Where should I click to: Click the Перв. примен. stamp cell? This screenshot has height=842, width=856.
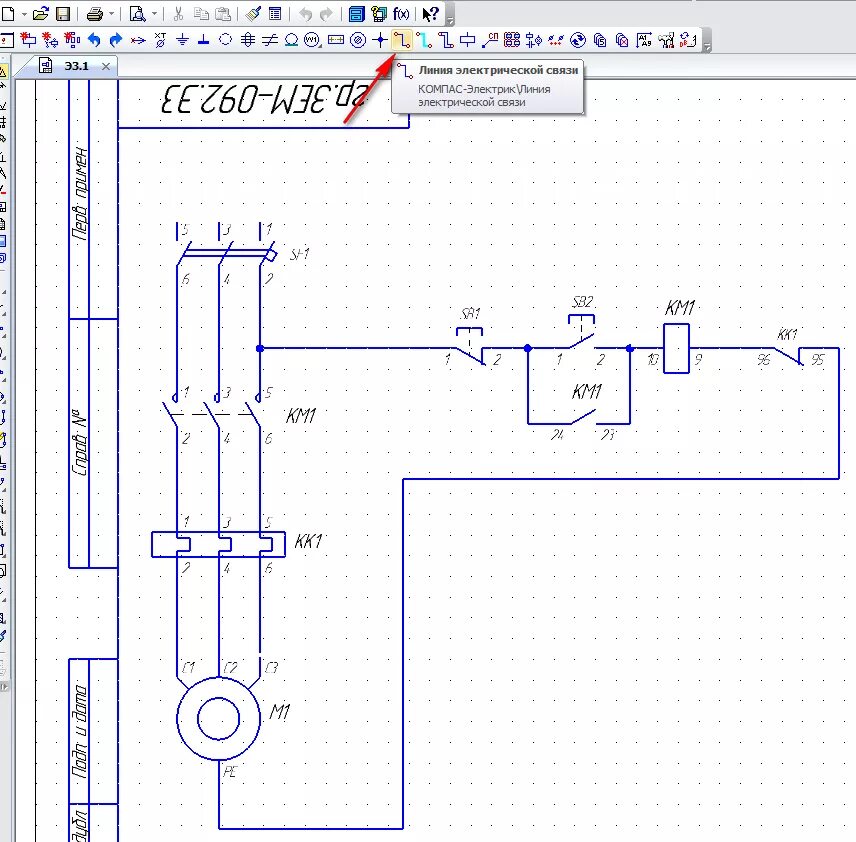tap(80, 194)
